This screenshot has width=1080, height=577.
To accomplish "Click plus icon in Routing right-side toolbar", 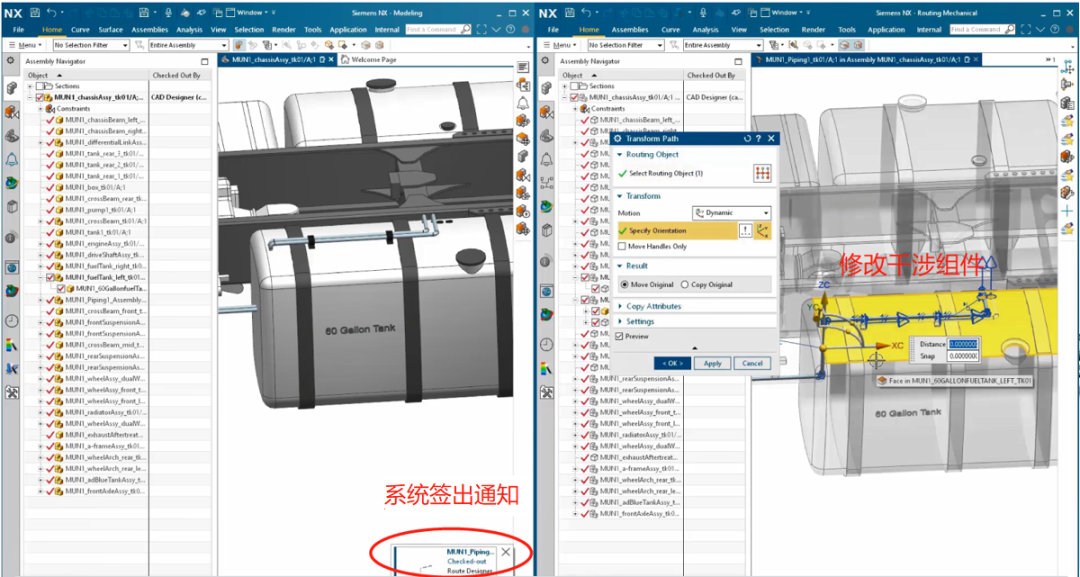I will pos(1068,211).
